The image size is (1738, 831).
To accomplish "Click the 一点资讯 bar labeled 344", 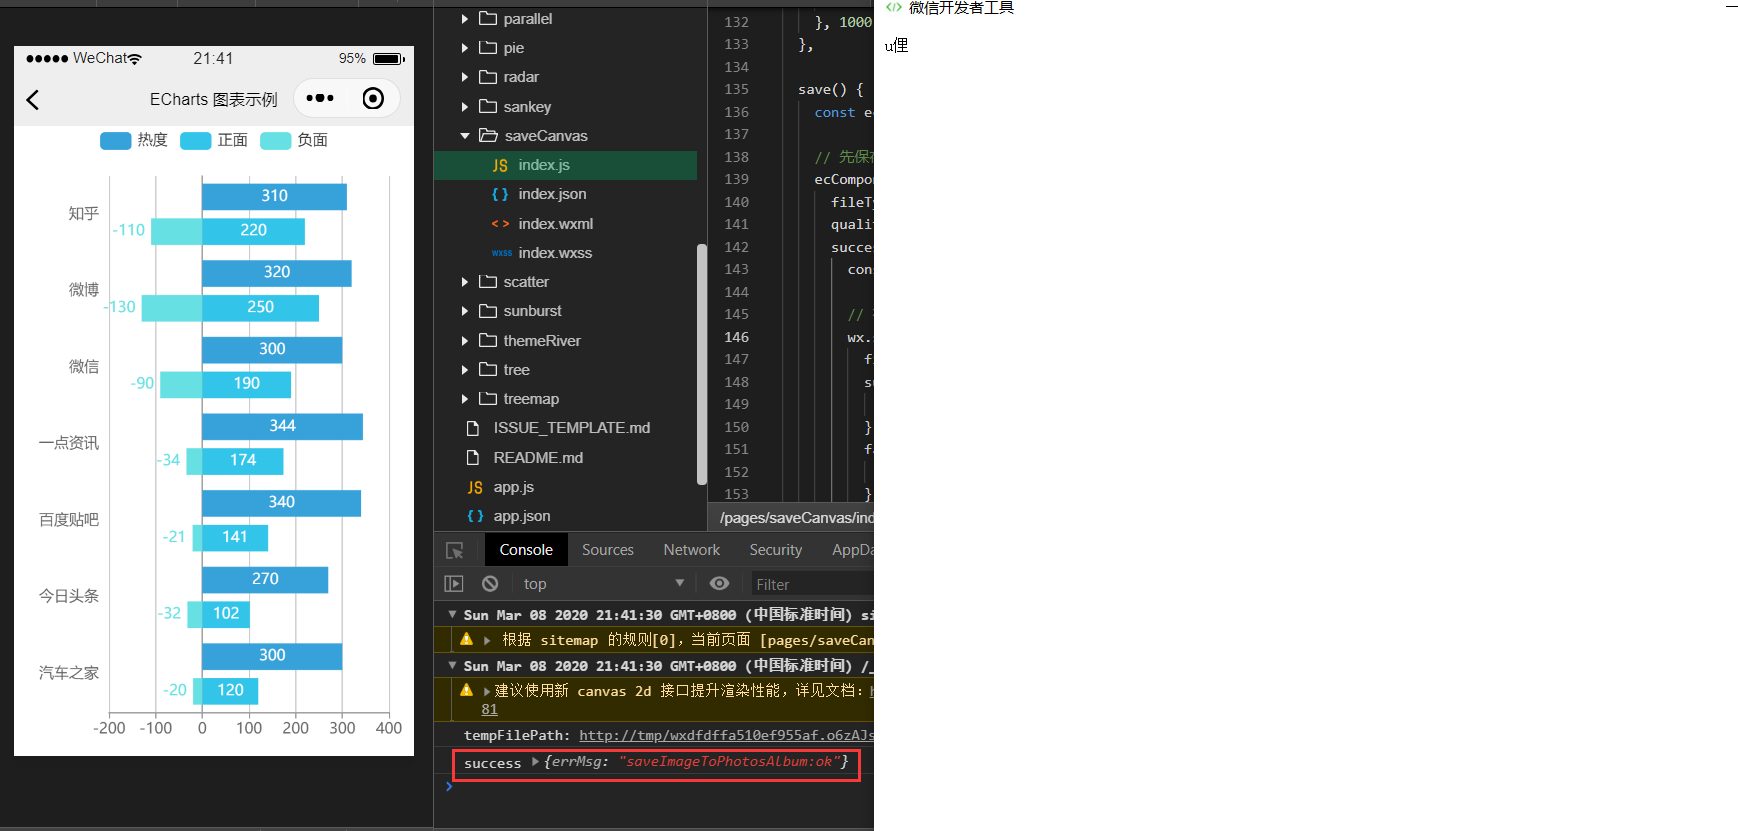I will pyautogui.click(x=282, y=426).
